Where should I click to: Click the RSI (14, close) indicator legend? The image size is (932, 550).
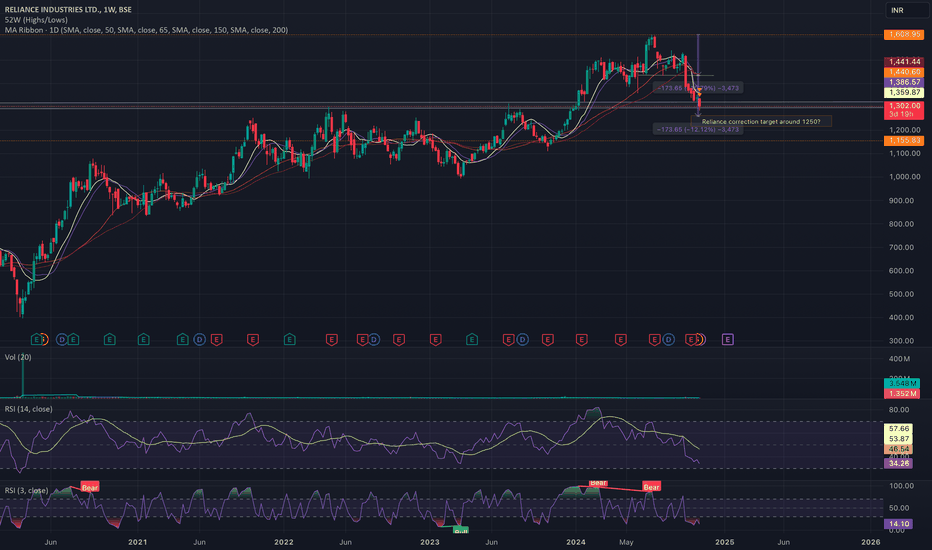pyautogui.click(x=29, y=409)
